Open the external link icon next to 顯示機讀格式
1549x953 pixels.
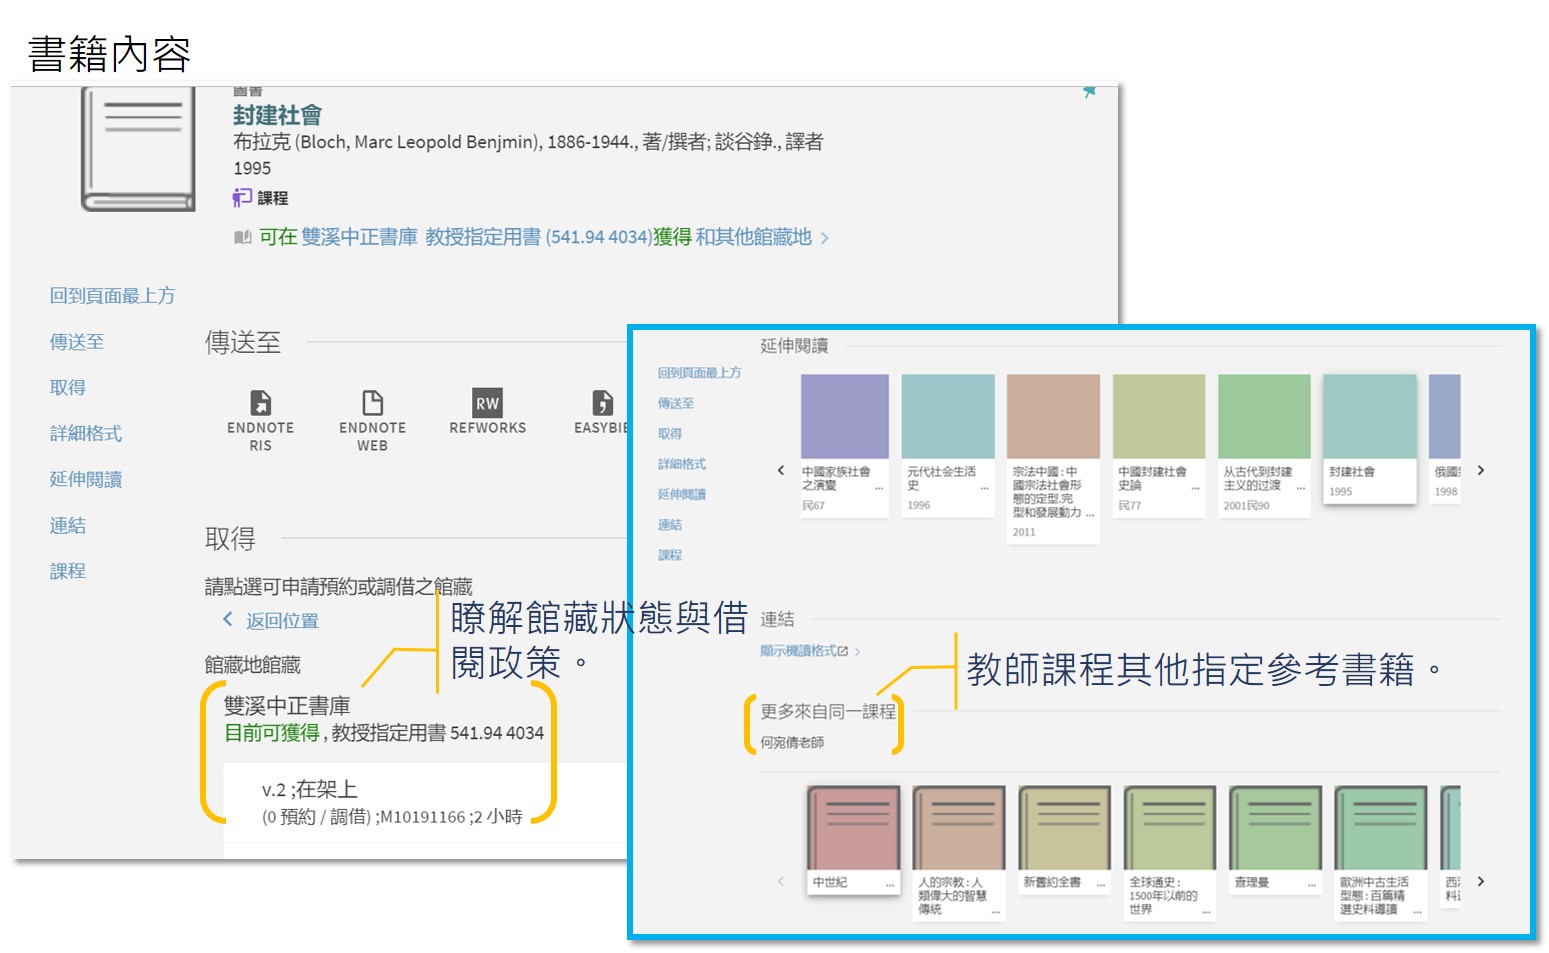click(x=843, y=651)
